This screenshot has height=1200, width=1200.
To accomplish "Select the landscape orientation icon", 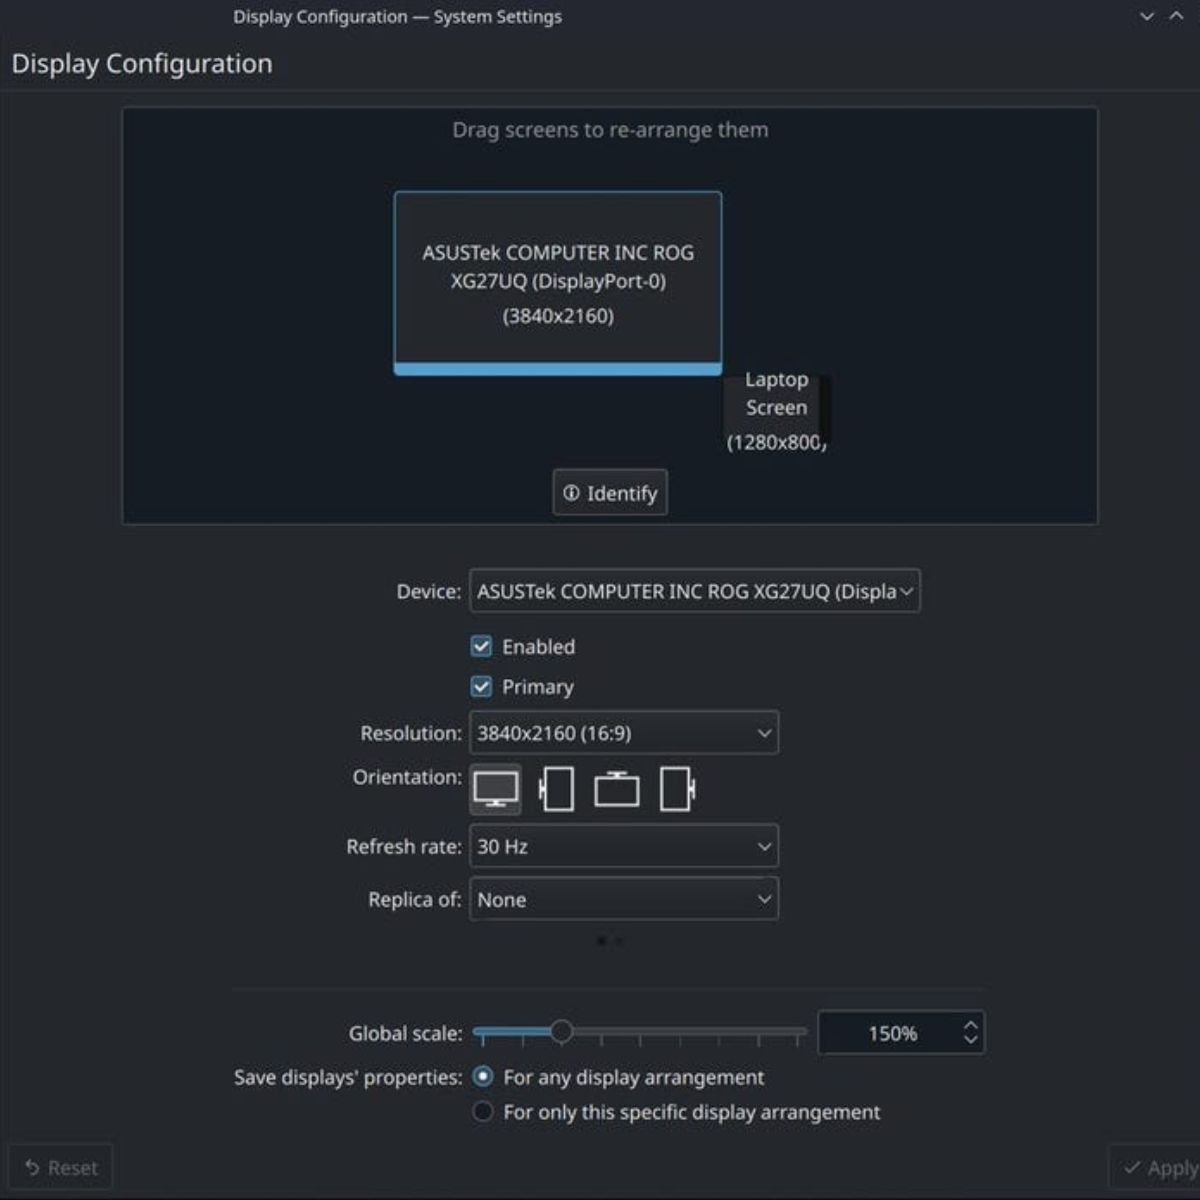I will click(494, 788).
